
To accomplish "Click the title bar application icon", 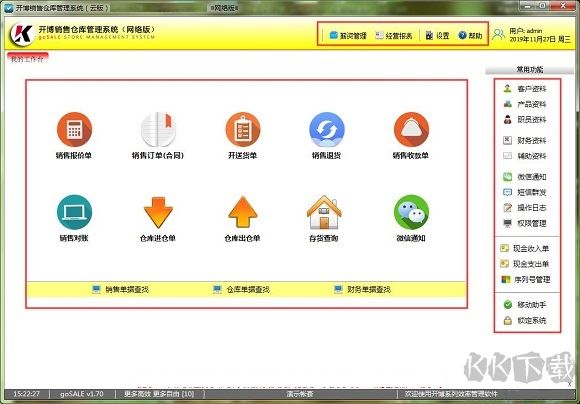I will click(8, 8).
